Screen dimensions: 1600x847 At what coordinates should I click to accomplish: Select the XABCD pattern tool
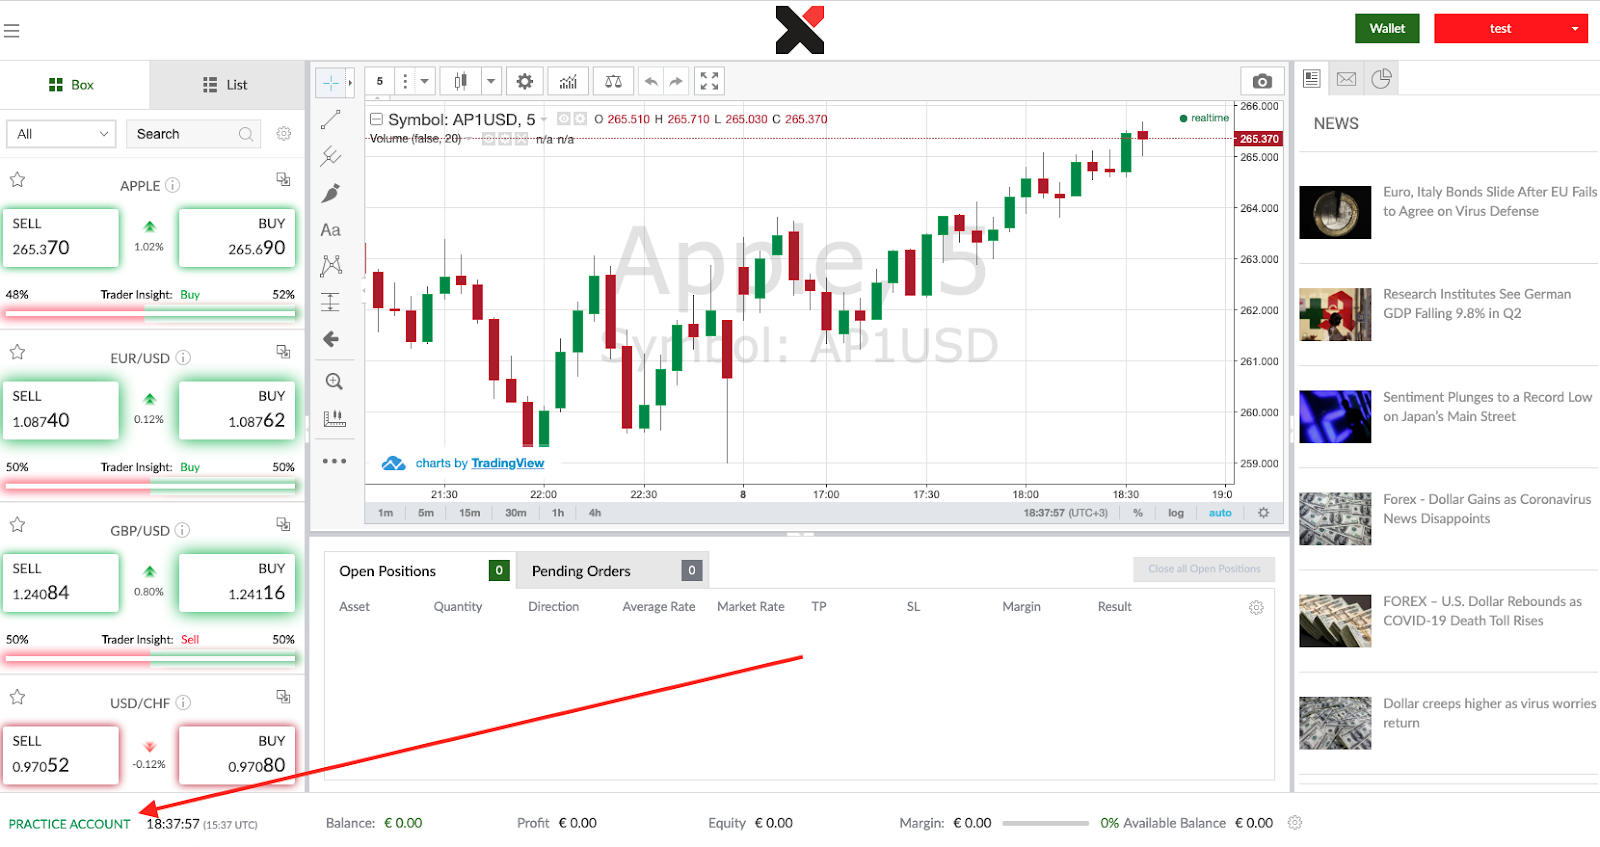(331, 266)
